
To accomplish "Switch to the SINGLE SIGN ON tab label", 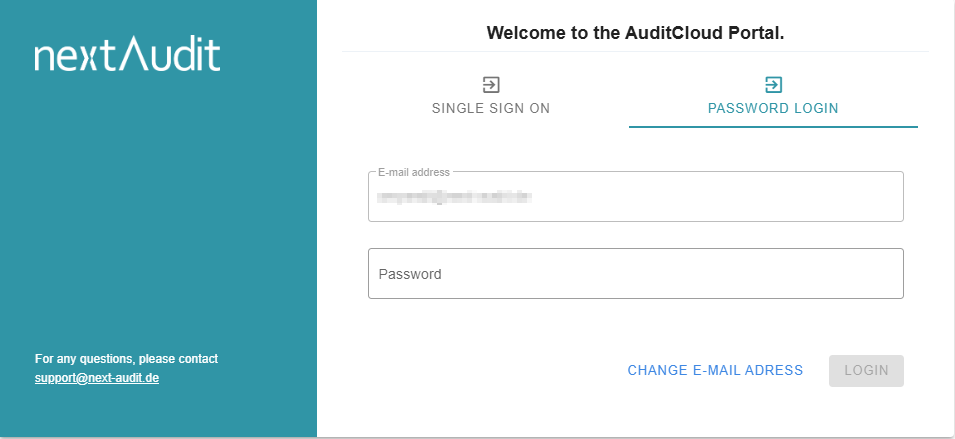I will pos(491,108).
